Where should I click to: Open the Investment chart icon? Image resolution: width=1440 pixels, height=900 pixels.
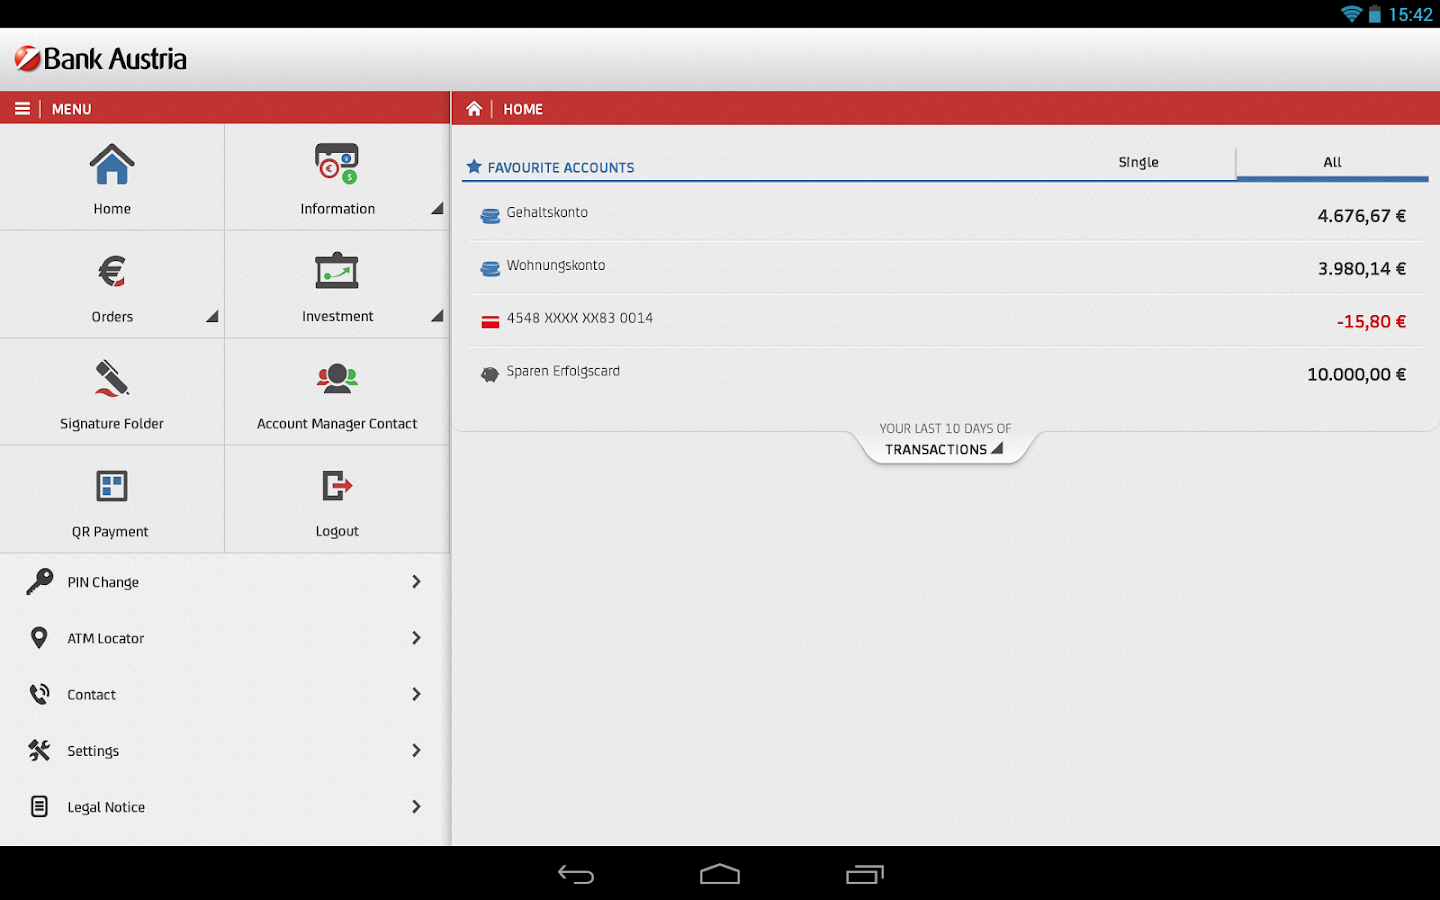click(x=337, y=271)
